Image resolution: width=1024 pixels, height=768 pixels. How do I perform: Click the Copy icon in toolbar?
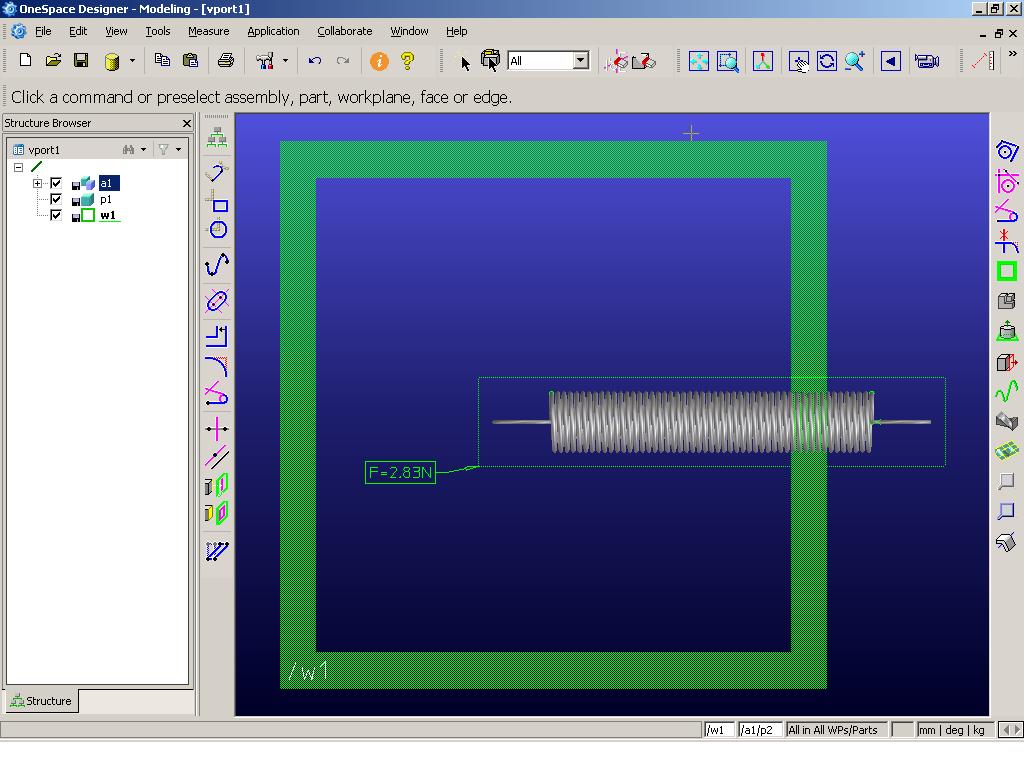click(x=162, y=60)
